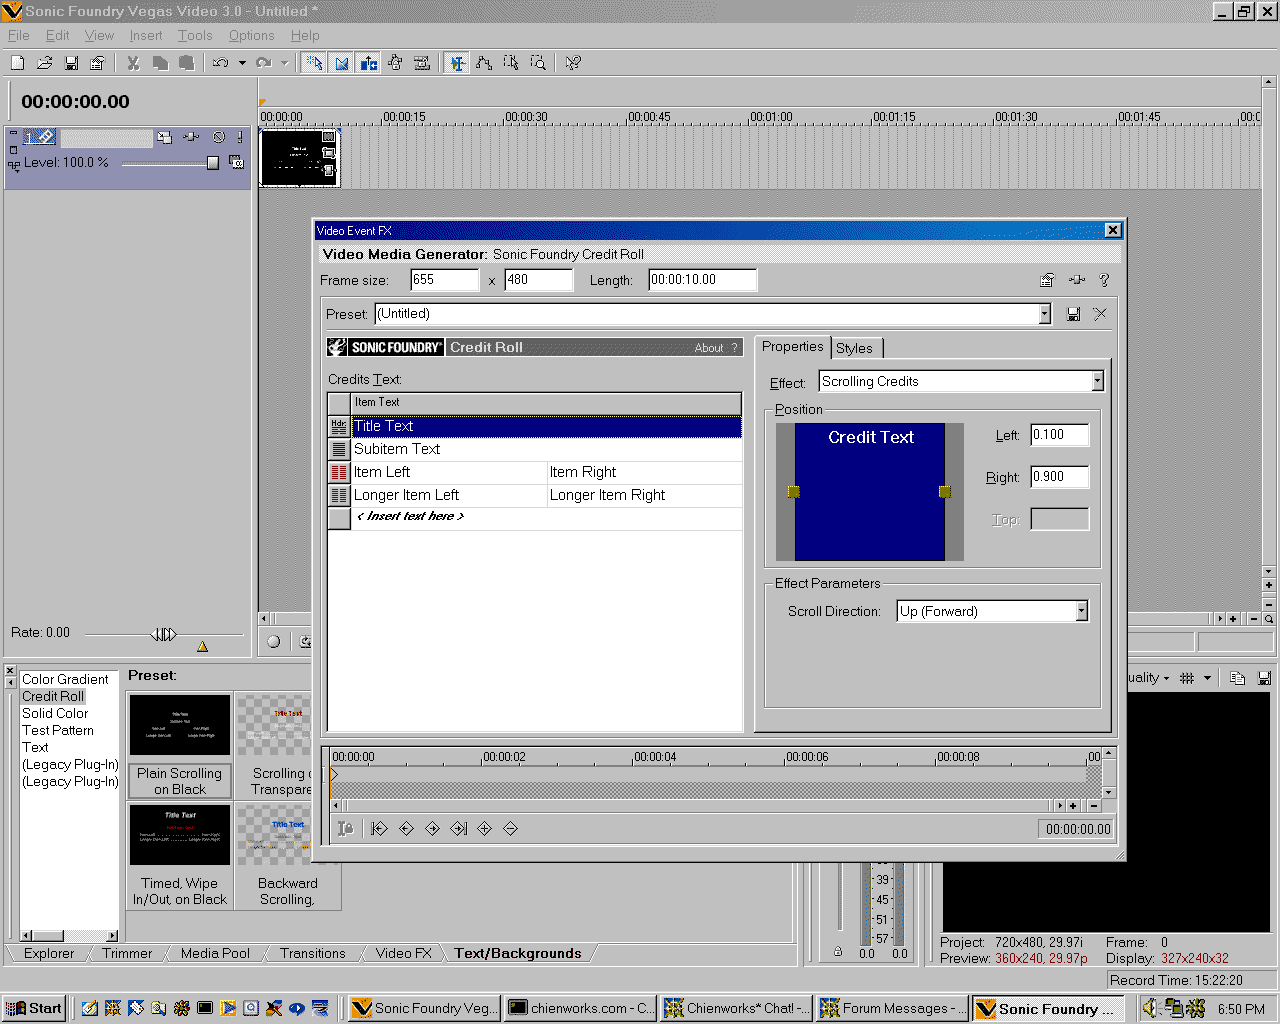Click the What's This Help icon

[573, 63]
